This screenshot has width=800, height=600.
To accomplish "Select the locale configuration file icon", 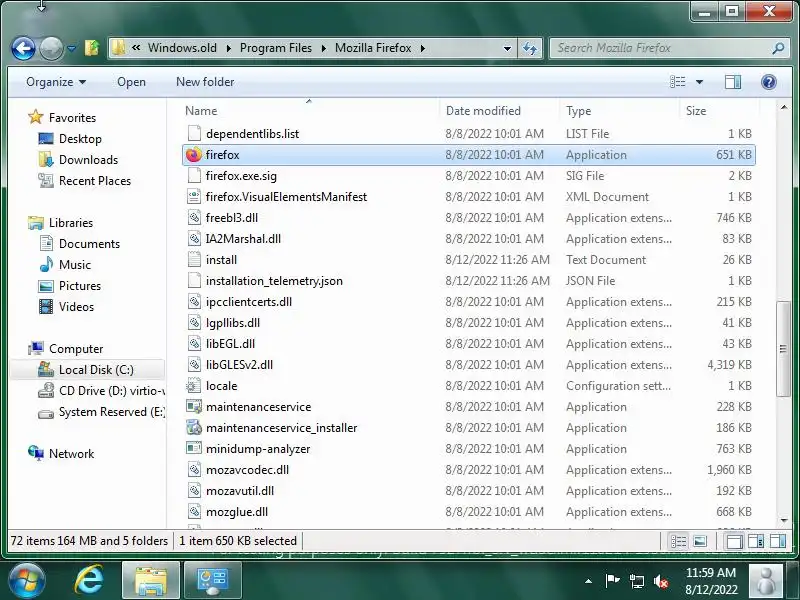I will (194, 386).
